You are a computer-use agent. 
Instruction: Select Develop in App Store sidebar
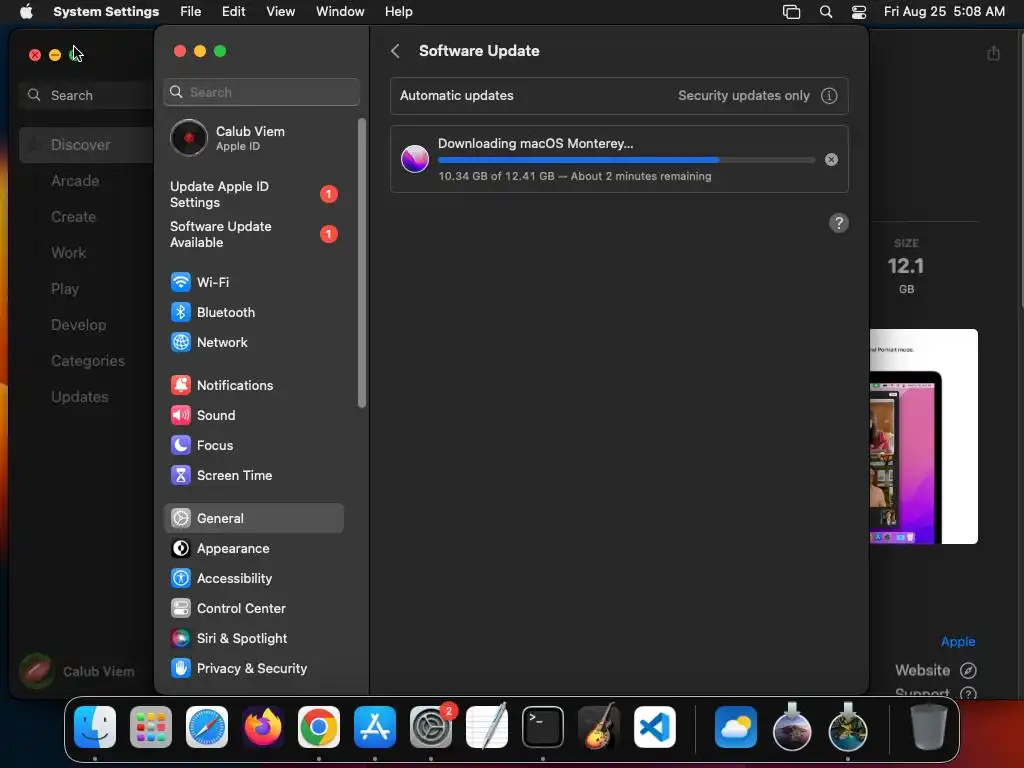(x=78, y=325)
